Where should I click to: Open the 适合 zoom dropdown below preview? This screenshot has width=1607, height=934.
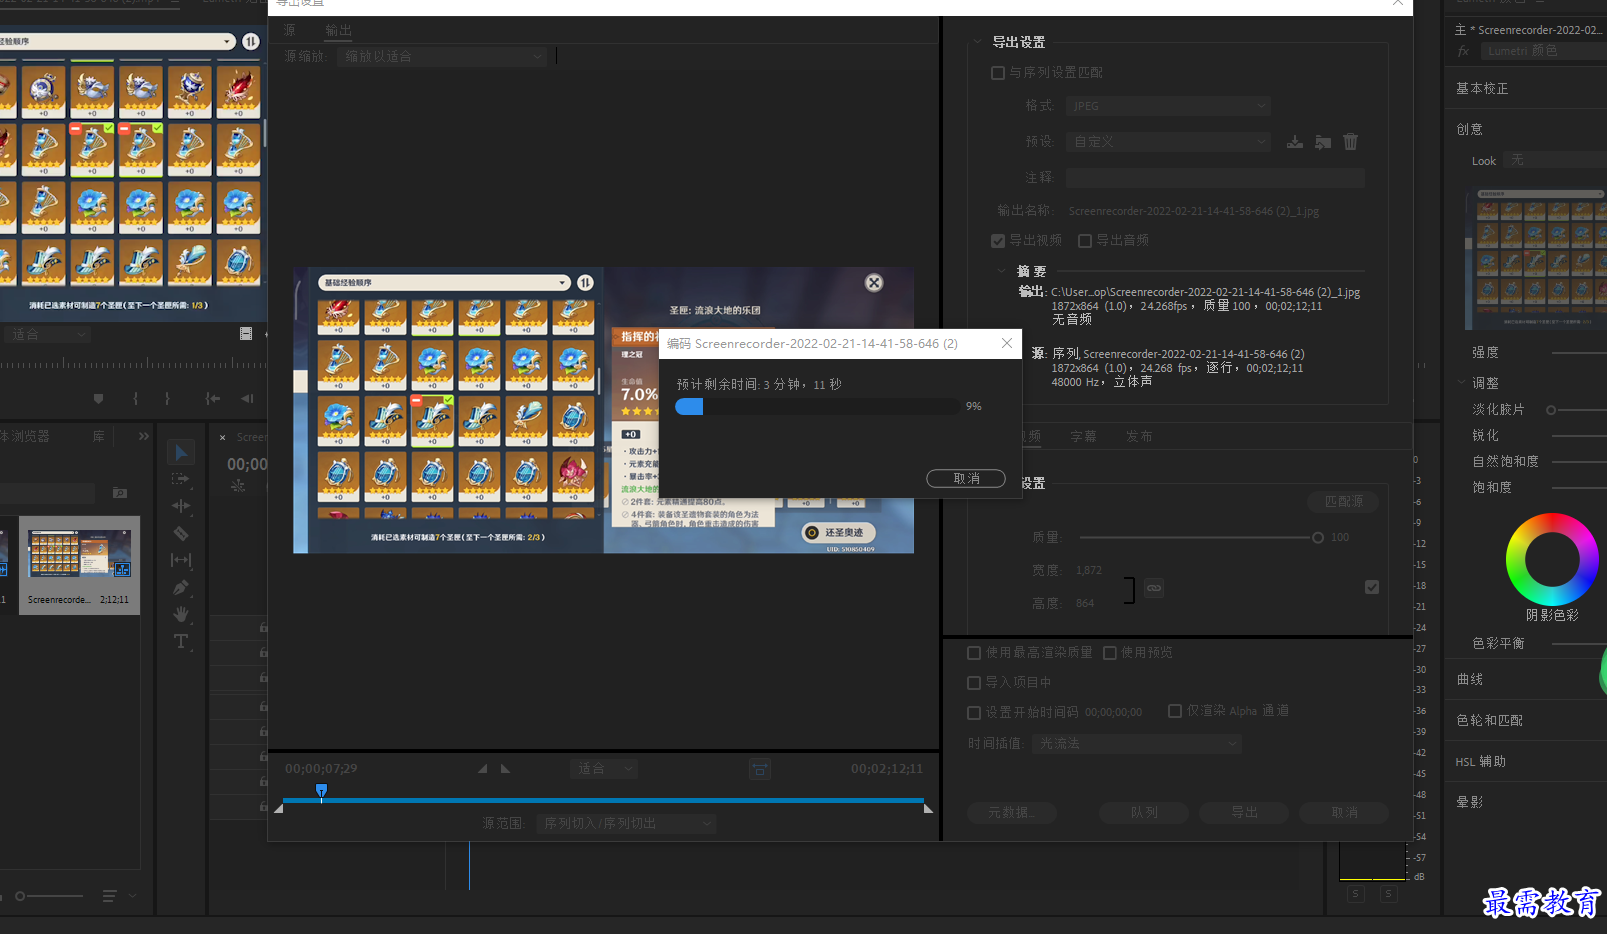point(604,769)
